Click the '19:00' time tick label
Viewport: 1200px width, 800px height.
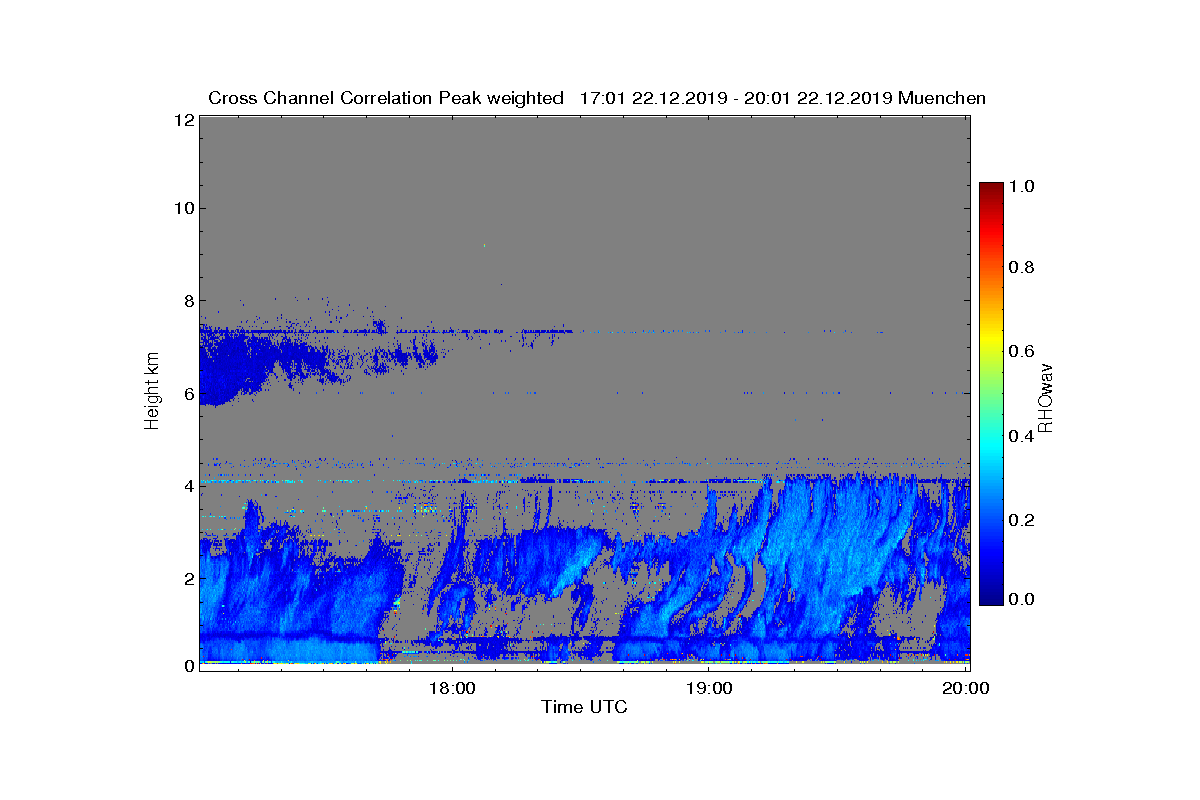(x=708, y=688)
